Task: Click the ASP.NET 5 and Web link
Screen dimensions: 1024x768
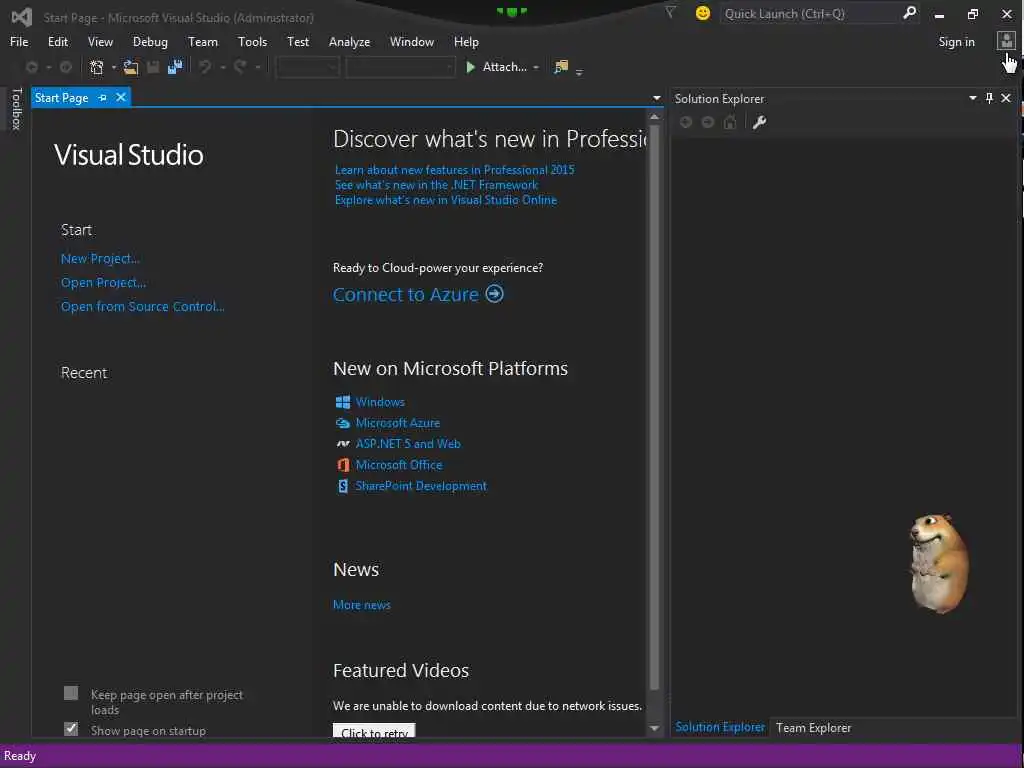Action: tap(408, 443)
